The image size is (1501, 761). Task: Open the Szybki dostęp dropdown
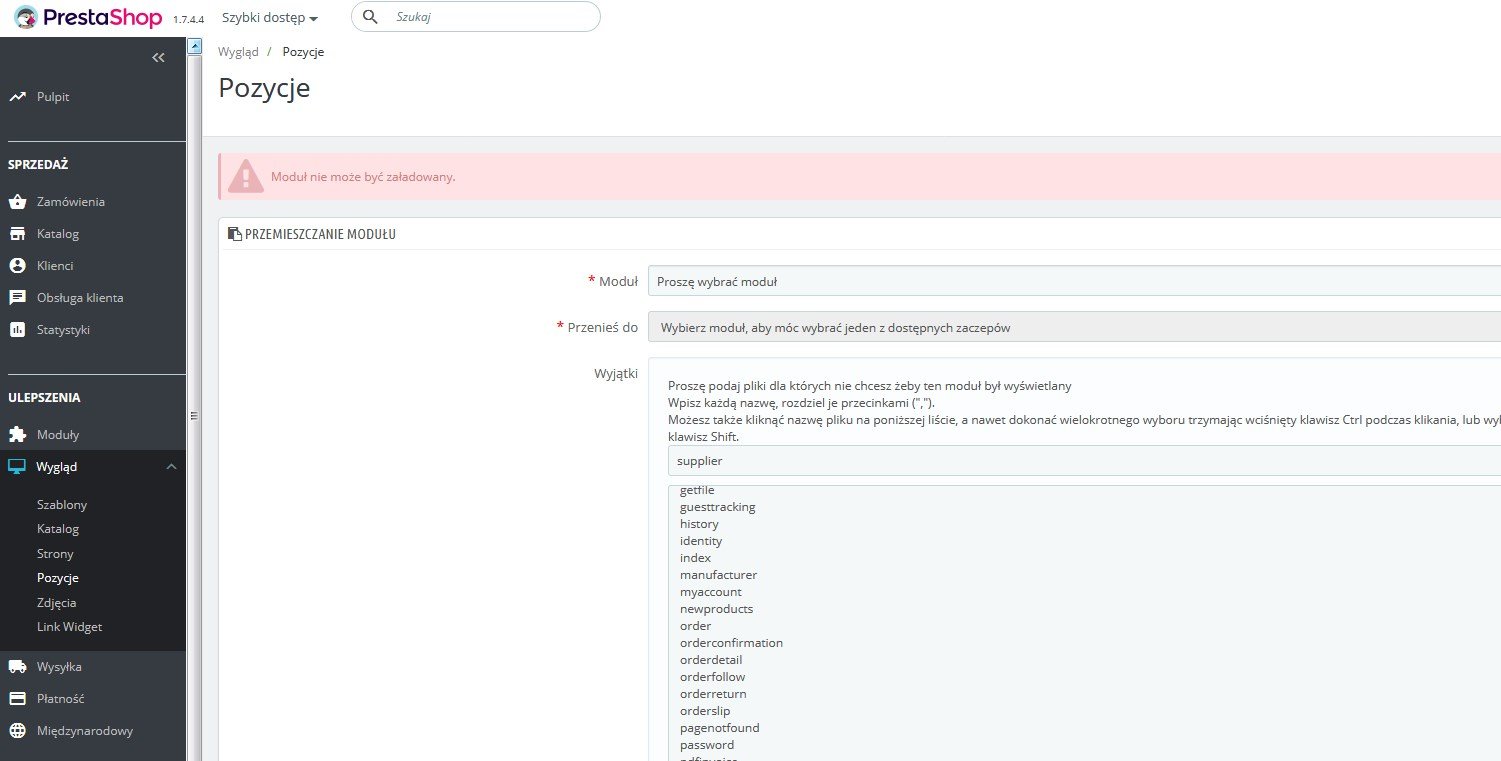point(270,18)
